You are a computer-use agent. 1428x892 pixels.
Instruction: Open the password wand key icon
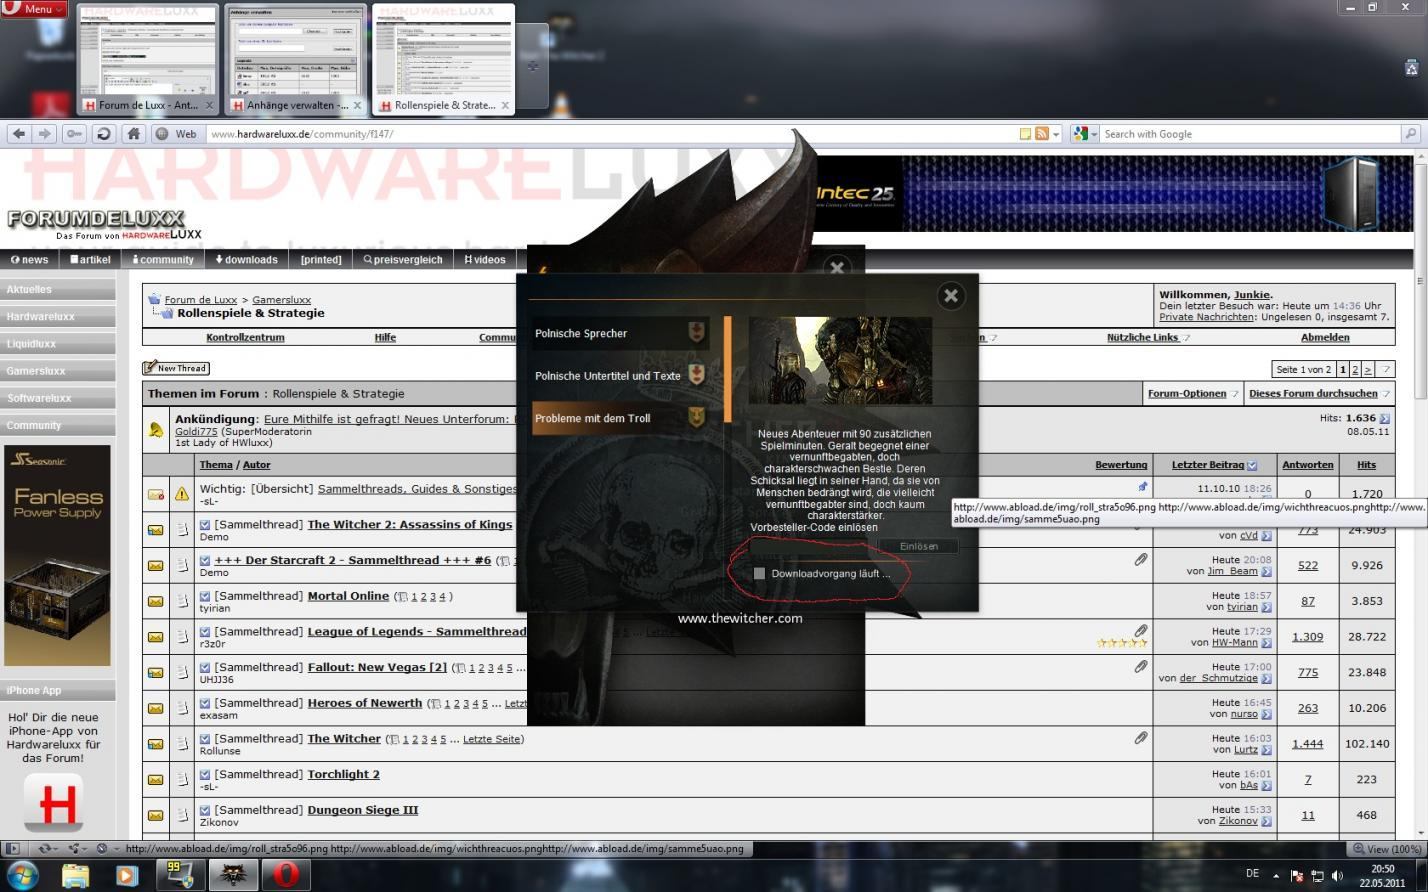click(74, 134)
